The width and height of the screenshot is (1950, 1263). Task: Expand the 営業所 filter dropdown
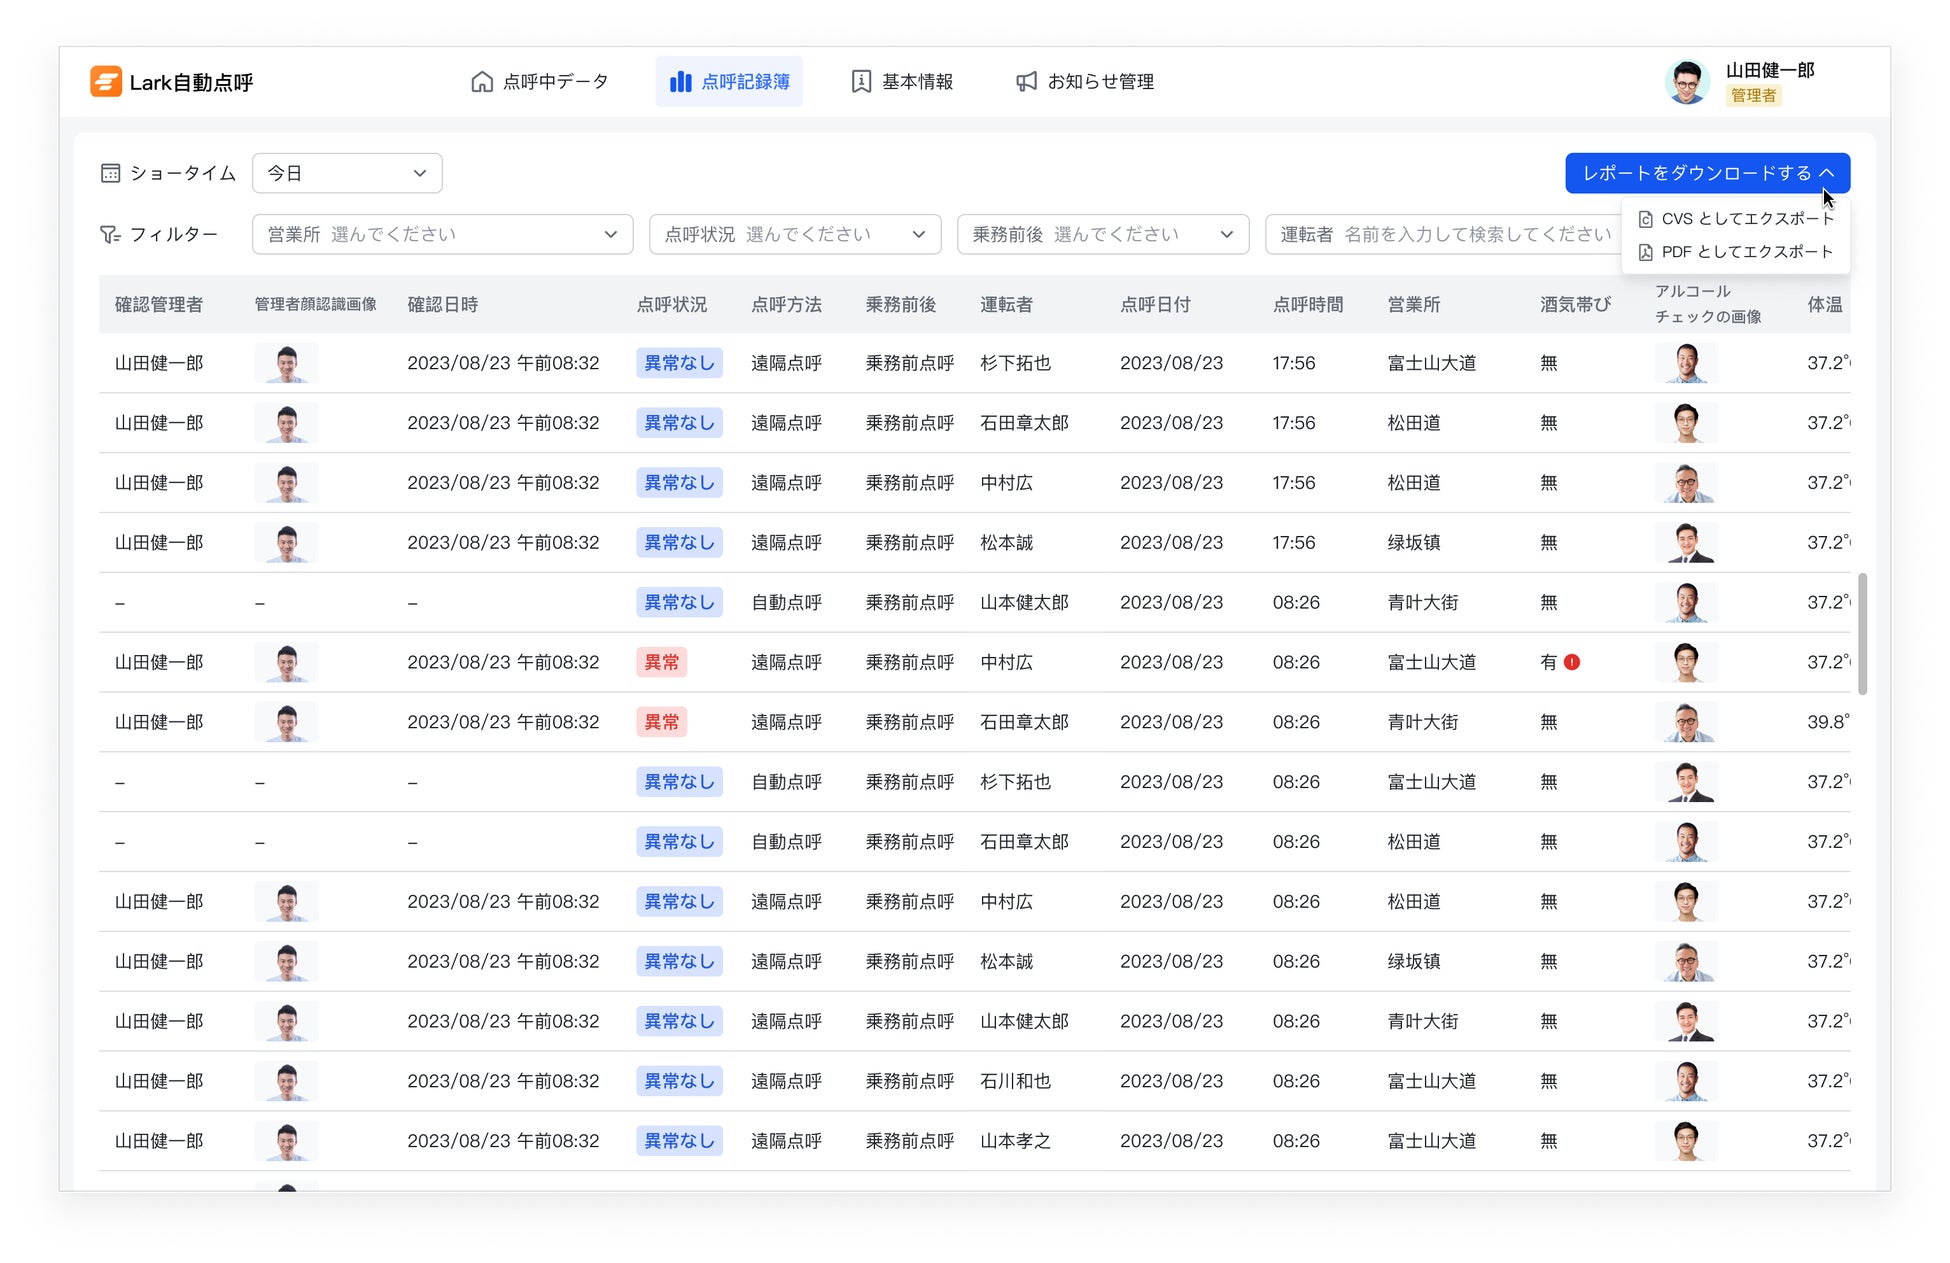pyautogui.click(x=442, y=234)
